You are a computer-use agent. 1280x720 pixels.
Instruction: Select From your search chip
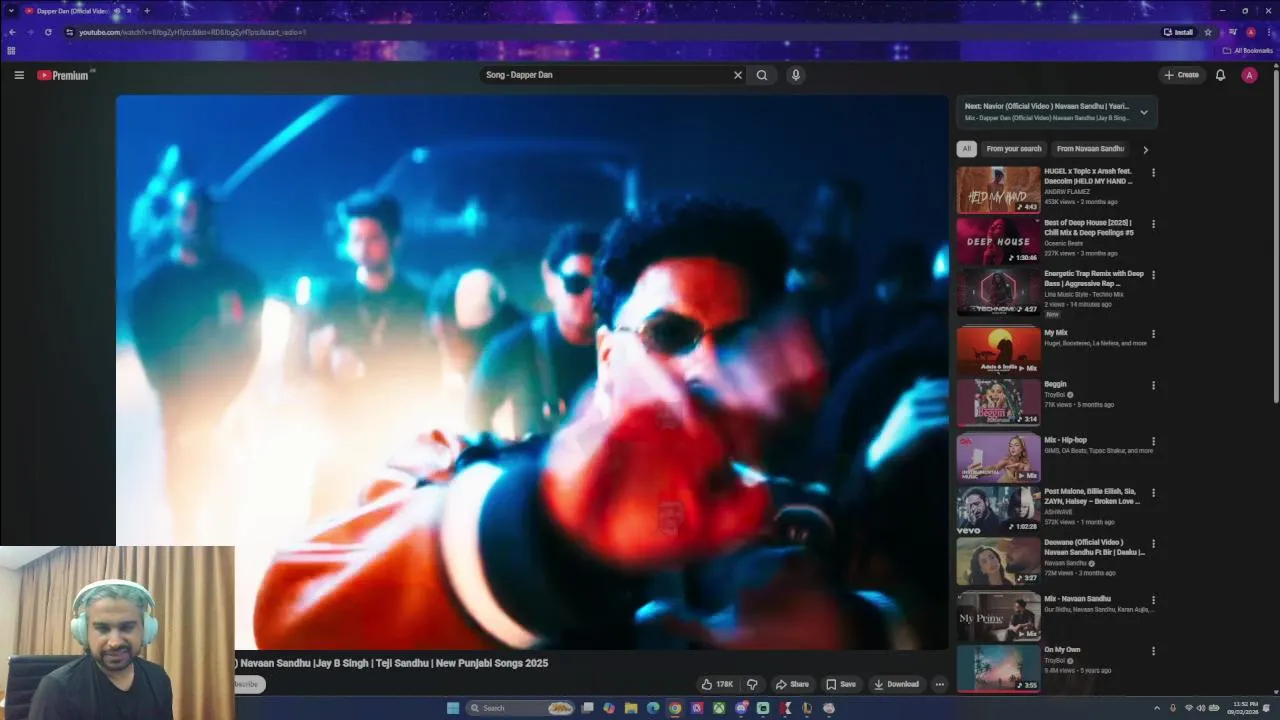[1013, 149]
